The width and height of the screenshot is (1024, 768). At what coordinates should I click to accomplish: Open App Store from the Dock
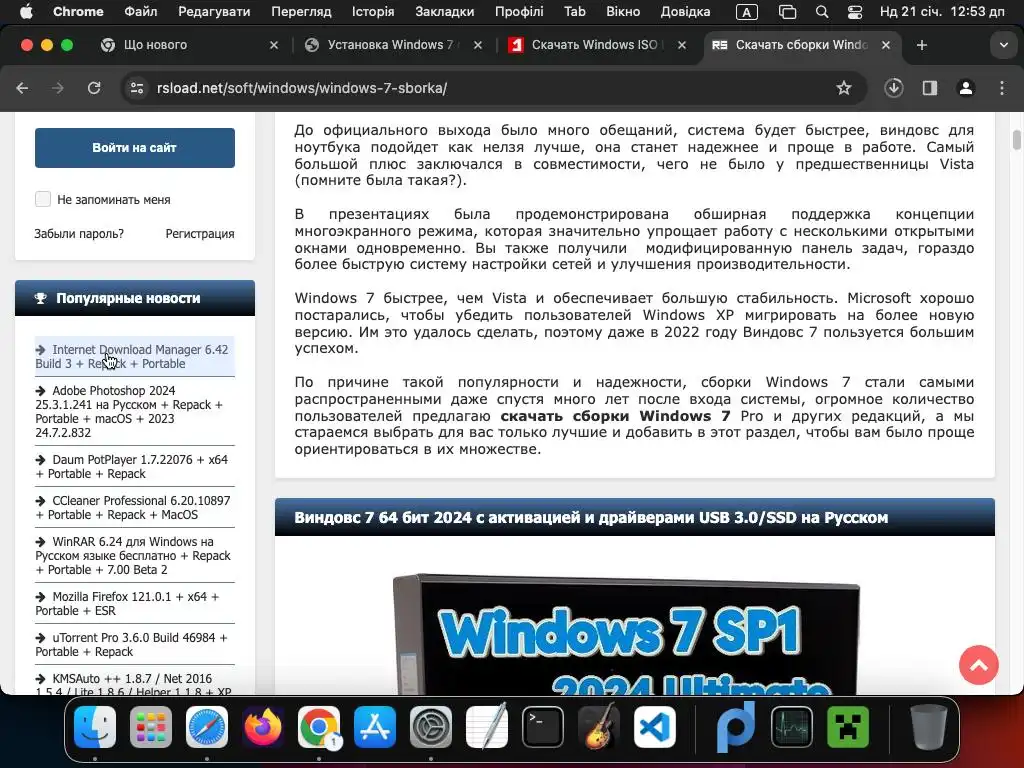375,727
